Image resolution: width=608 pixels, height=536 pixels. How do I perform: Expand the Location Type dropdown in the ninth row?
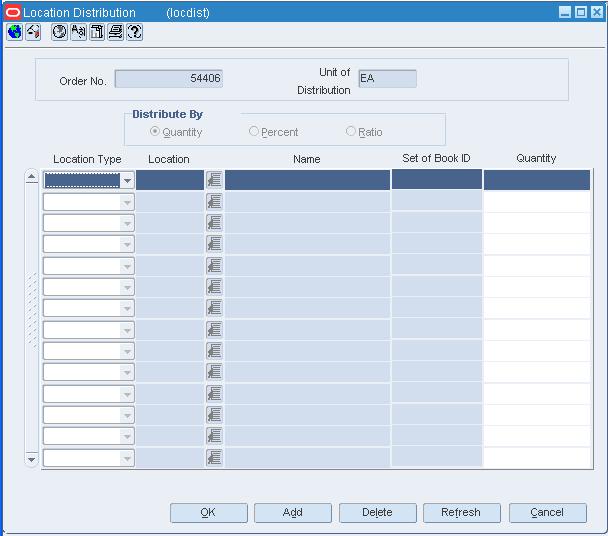click(x=127, y=351)
